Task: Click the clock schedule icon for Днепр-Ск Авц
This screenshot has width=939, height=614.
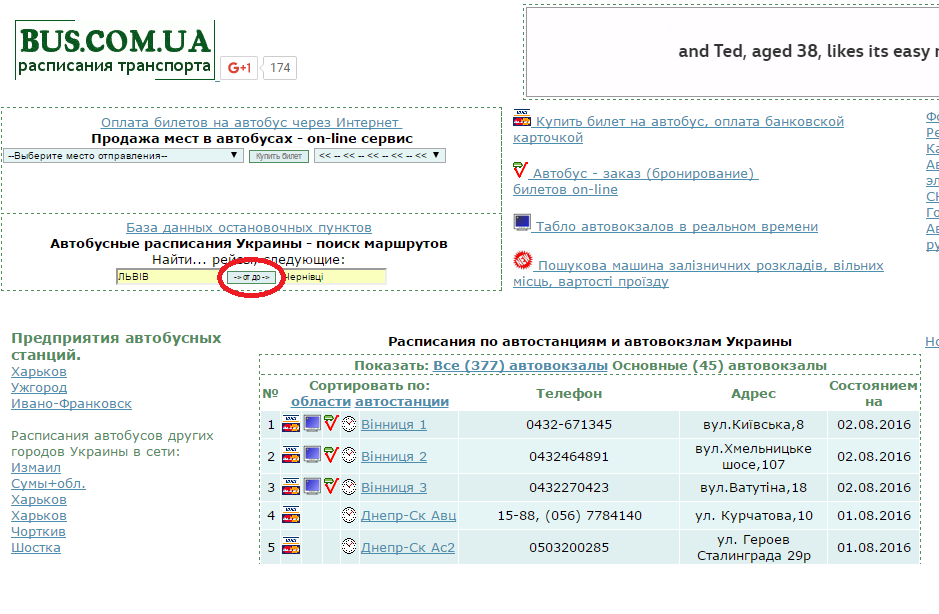Action: click(349, 515)
